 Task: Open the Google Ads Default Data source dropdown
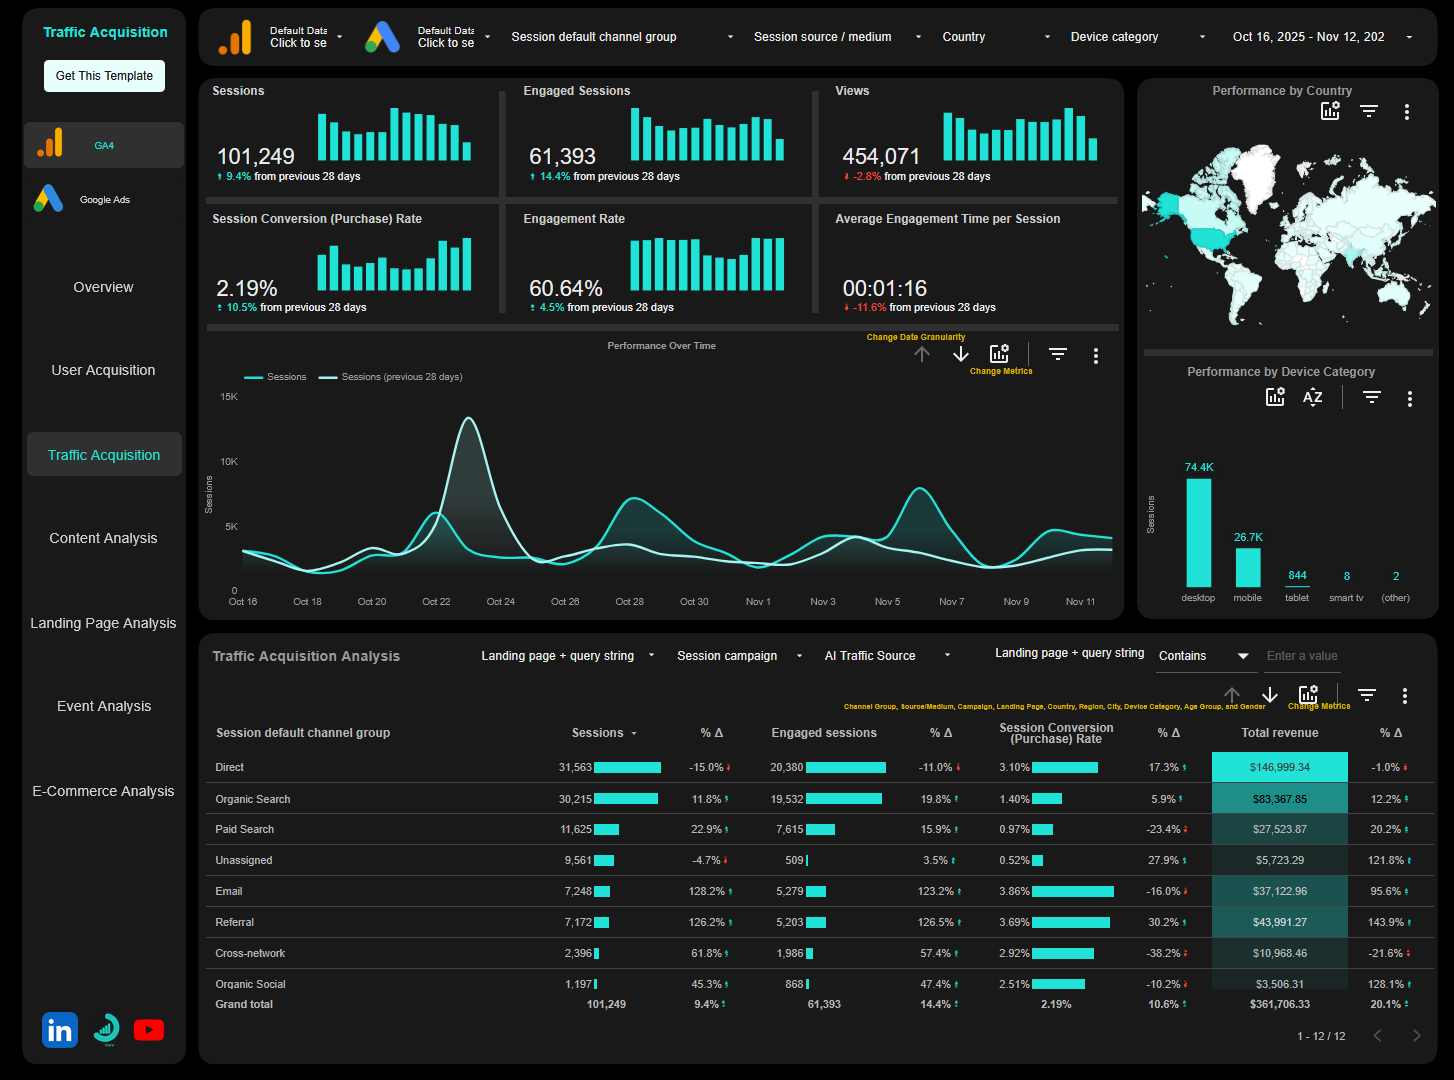pos(454,37)
